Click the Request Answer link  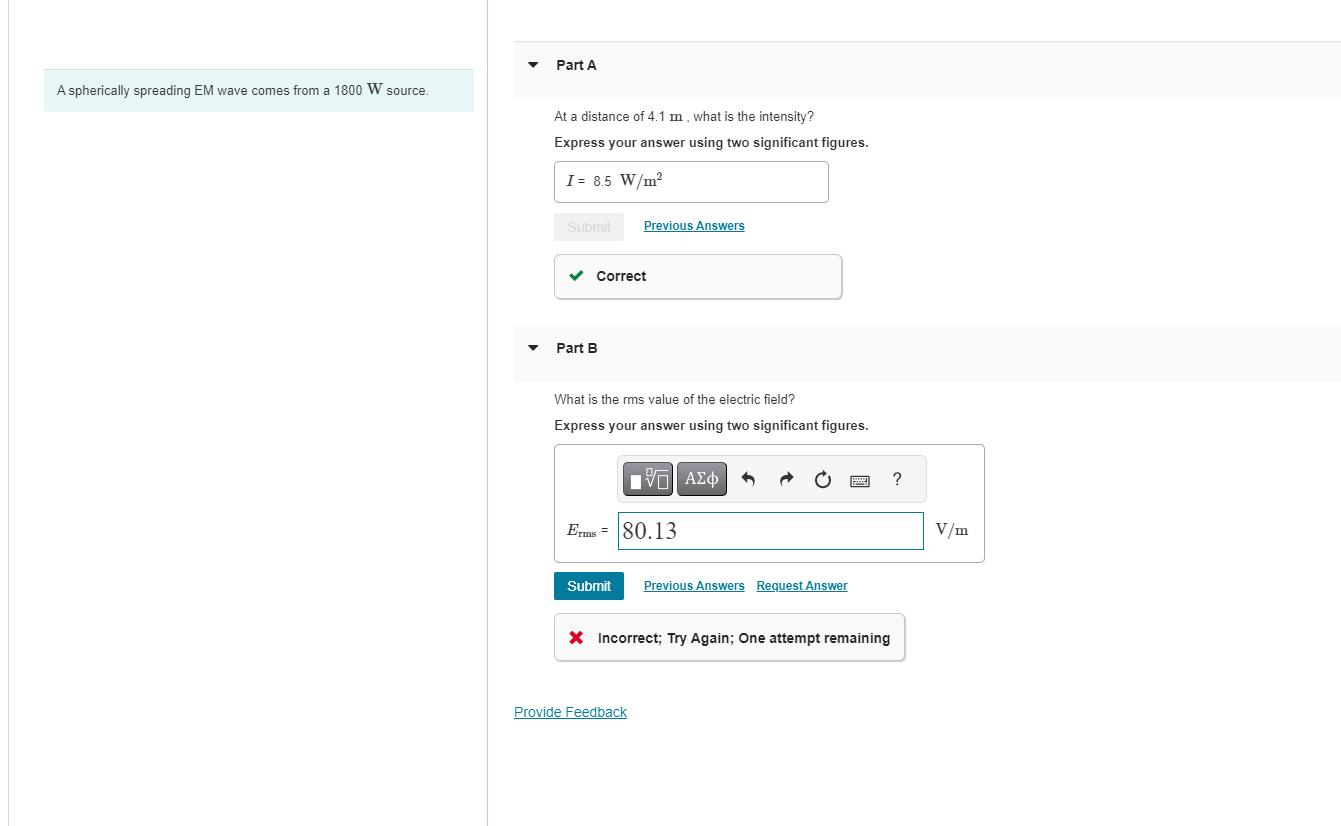(802, 586)
